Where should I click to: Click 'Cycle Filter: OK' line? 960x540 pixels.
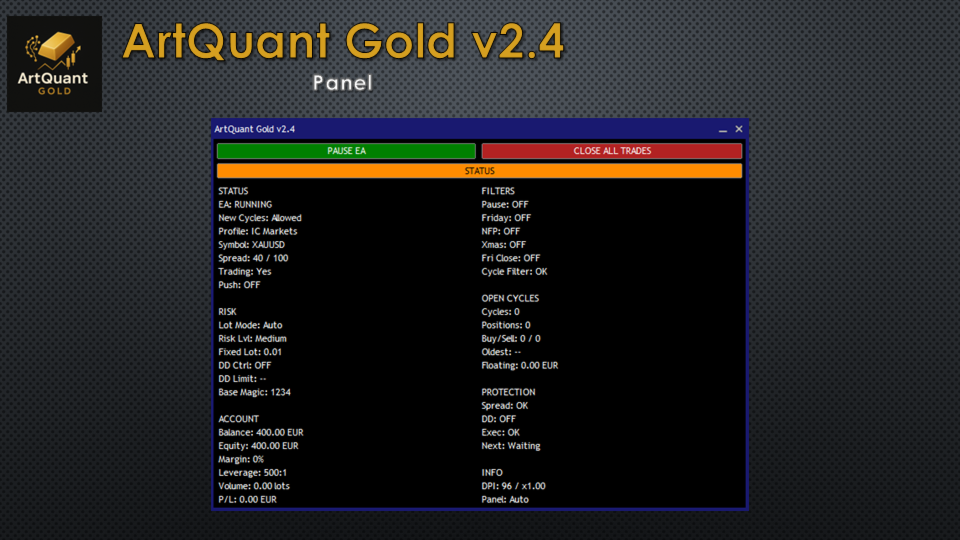(x=514, y=272)
